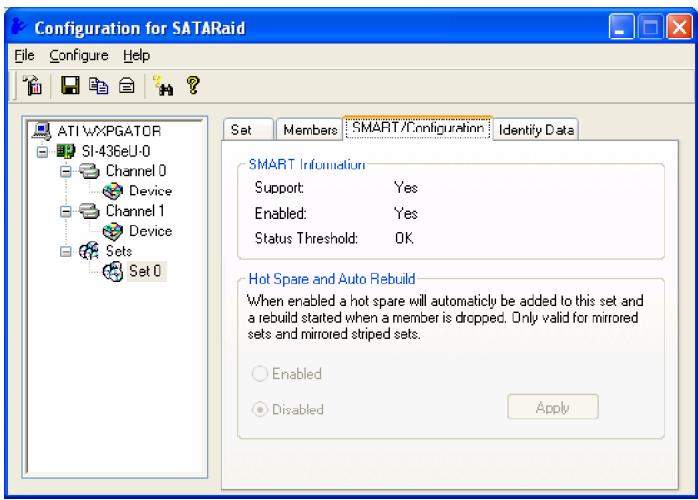Click the SI-436eU-0 controller card icon
Image resolution: width=698 pixels, height=500 pixels.
point(66,151)
